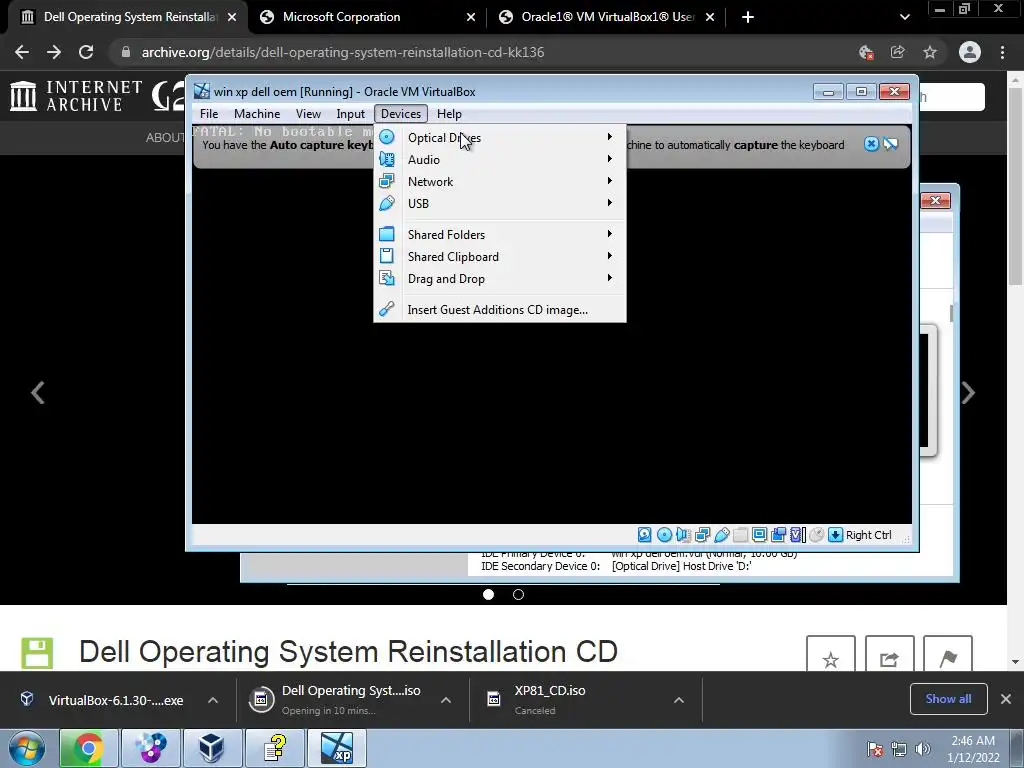Viewport: 1024px width, 768px height.
Task: Go to next carousel image arrow
Action: pos(968,392)
